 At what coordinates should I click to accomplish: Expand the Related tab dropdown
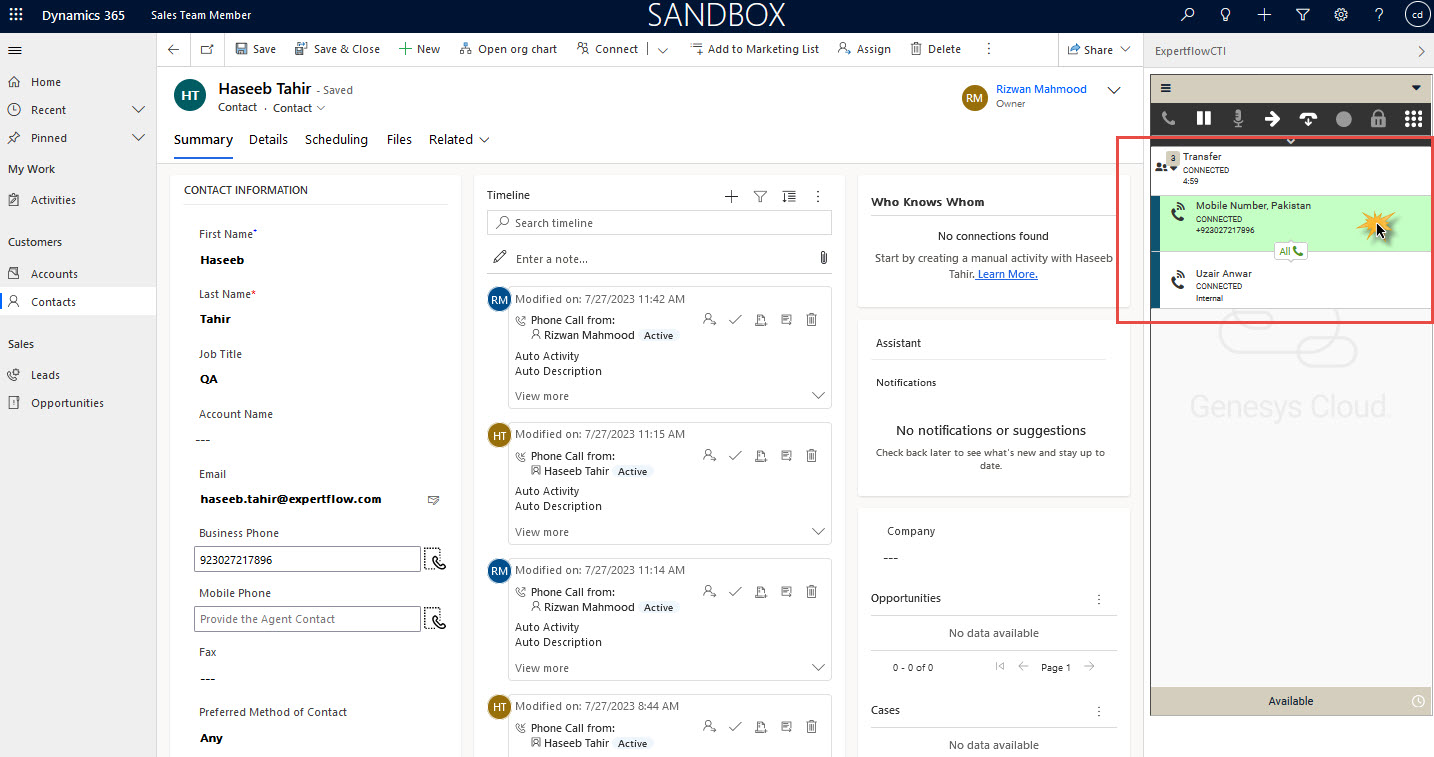[x=459, y=140]
